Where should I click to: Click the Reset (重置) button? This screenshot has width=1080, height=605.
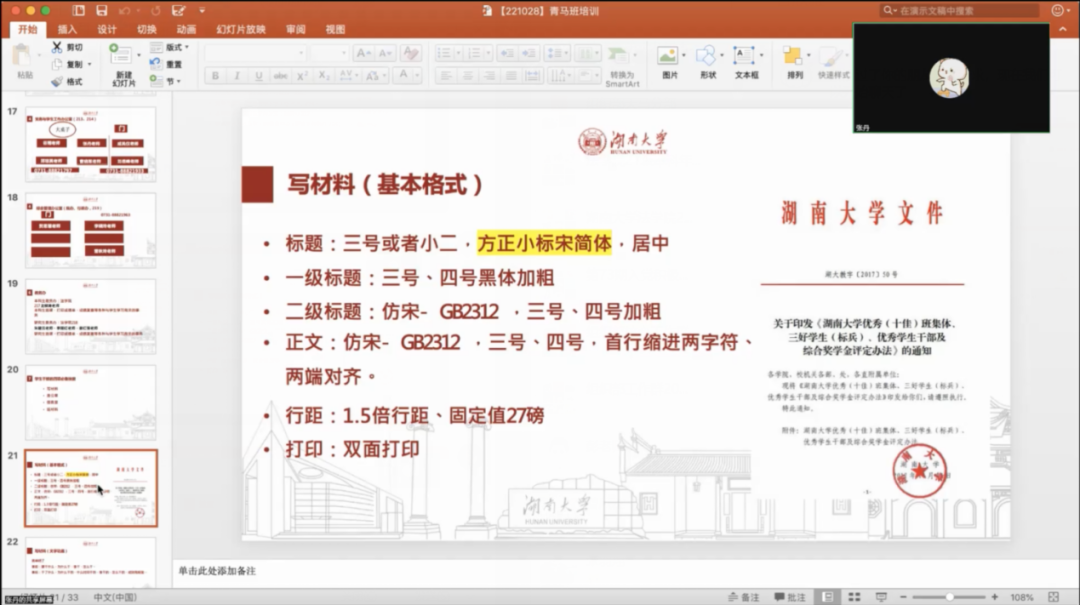(170, 64)
